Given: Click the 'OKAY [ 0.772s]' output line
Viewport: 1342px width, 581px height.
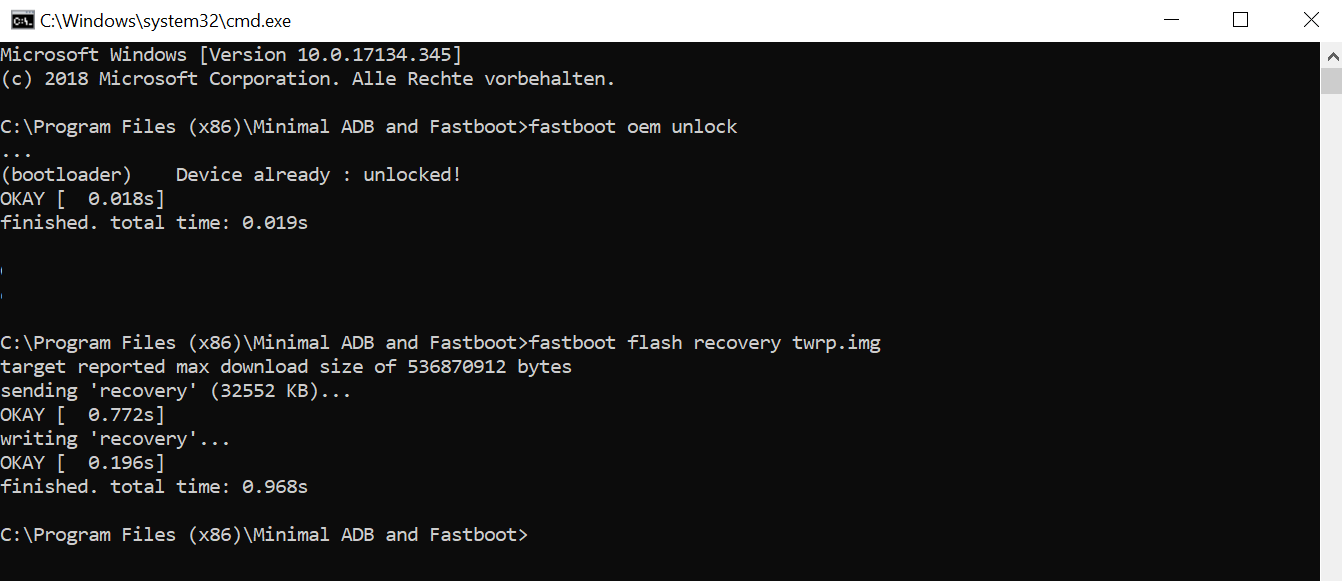Looking at the screenshot, I should [82, 415].
